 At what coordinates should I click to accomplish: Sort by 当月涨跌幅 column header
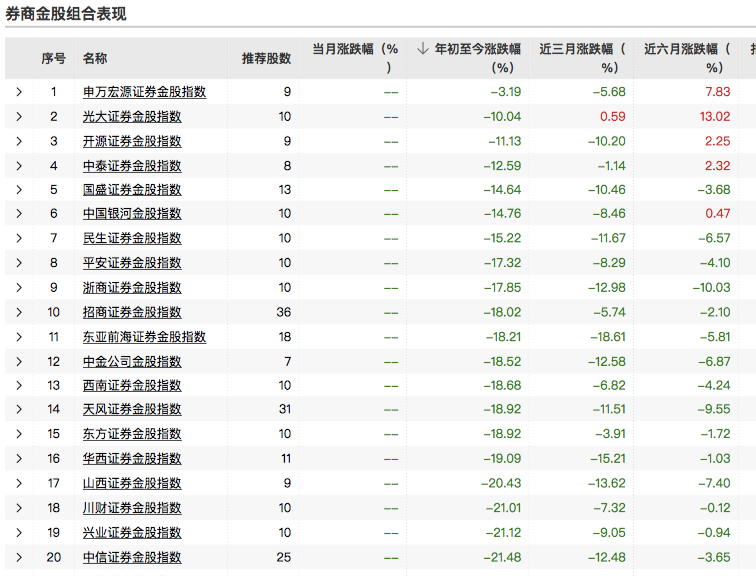[355, 58]
